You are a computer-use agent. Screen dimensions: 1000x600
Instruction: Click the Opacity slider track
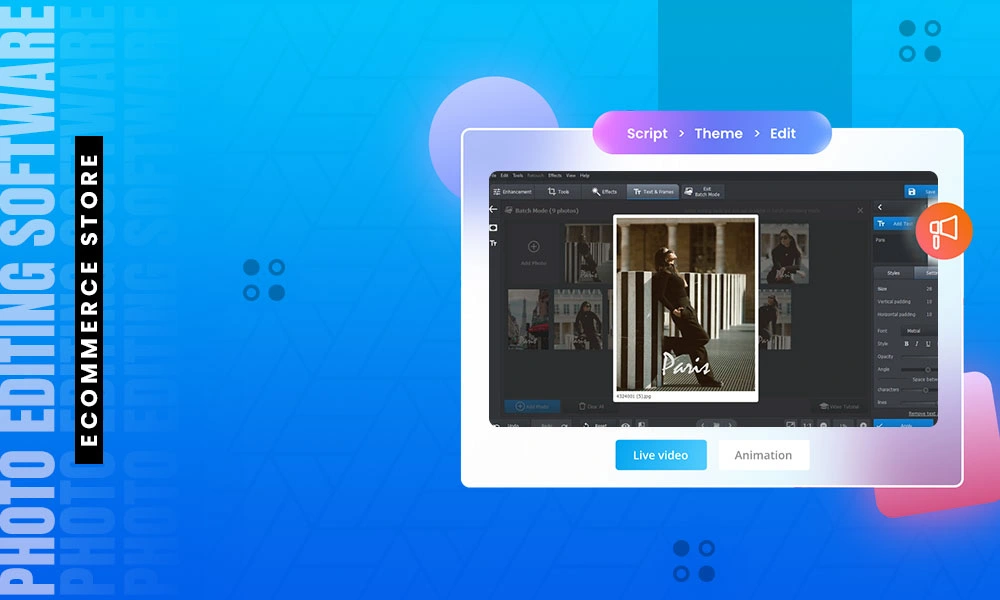click(919, 356)
